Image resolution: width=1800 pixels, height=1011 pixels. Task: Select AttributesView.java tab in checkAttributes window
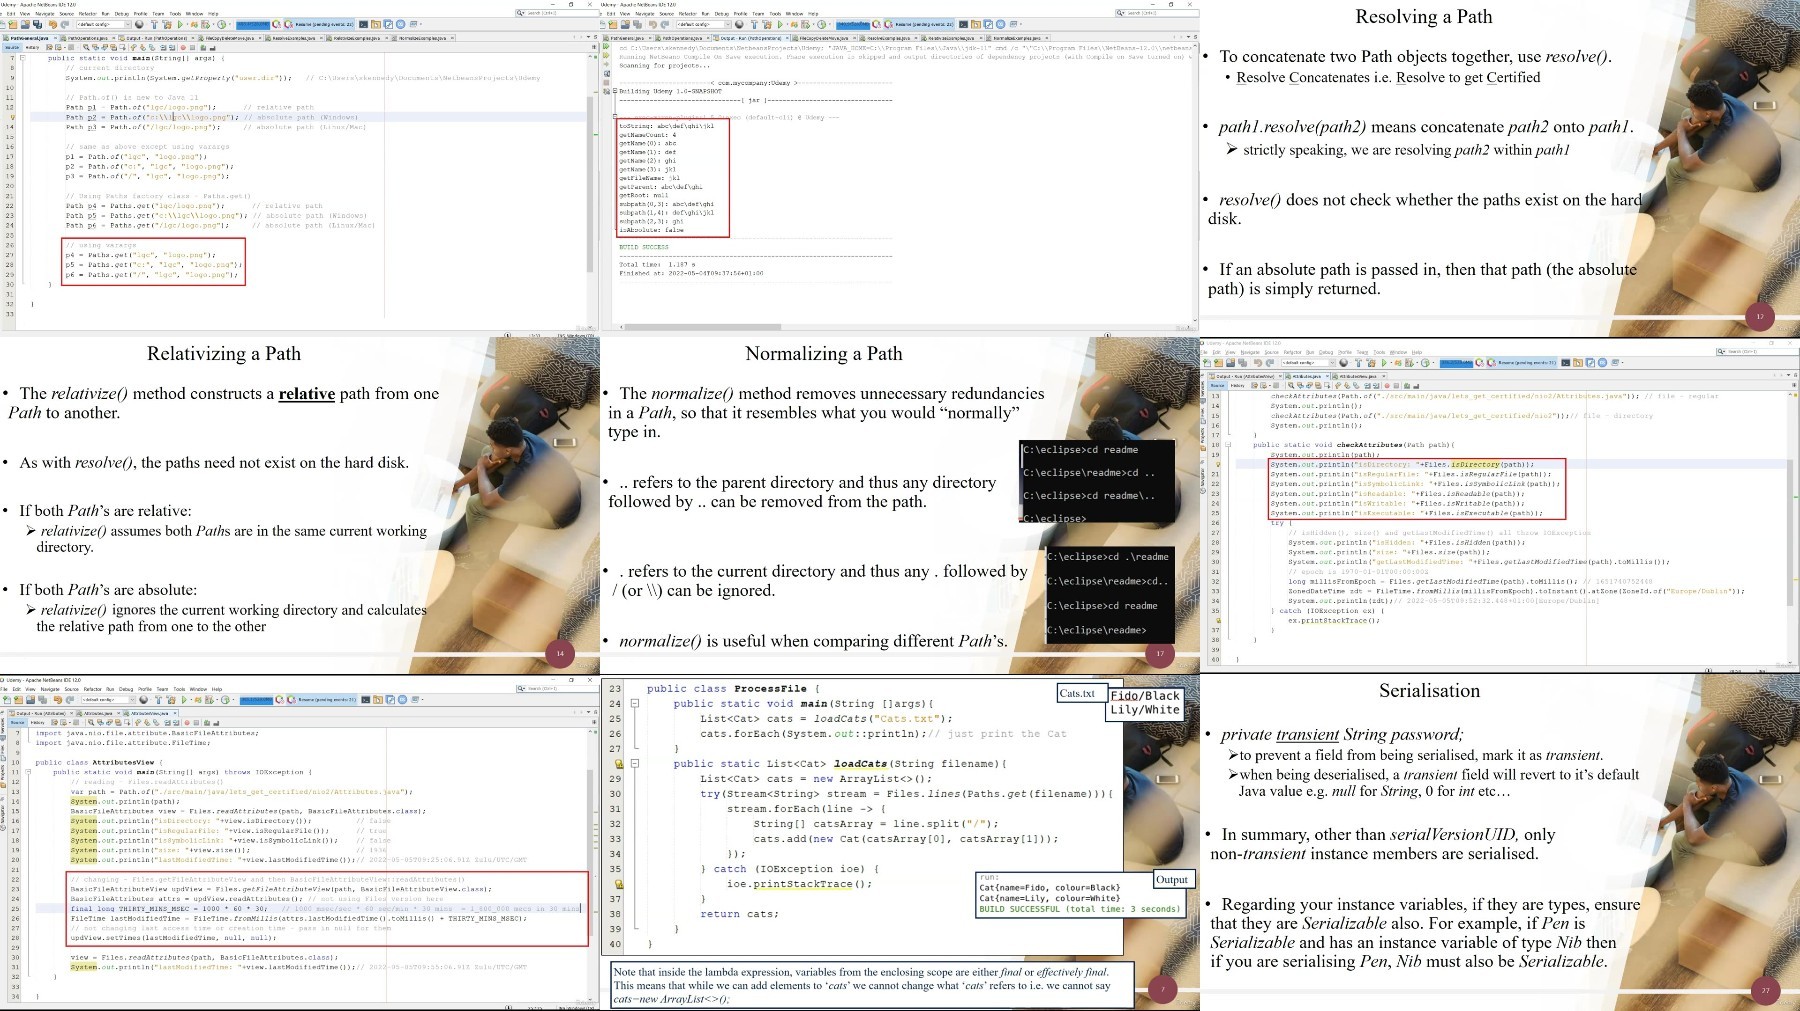click(1358, 376)
